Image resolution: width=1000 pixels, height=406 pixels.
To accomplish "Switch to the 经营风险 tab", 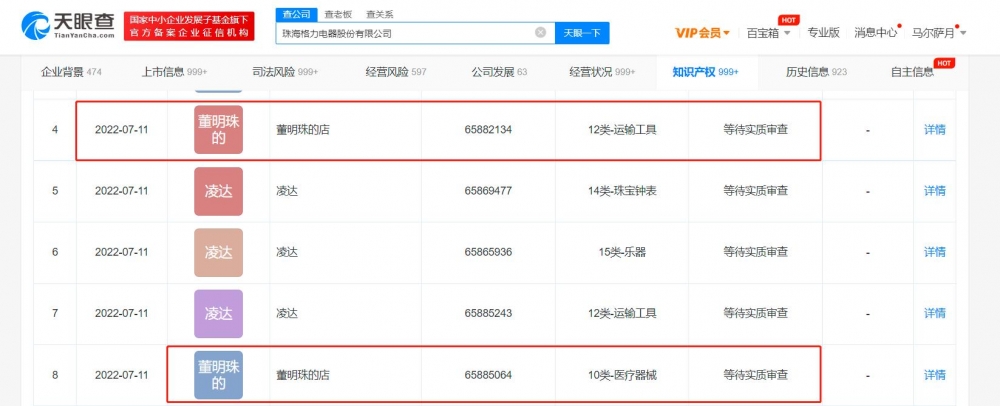I will point(395,72).
